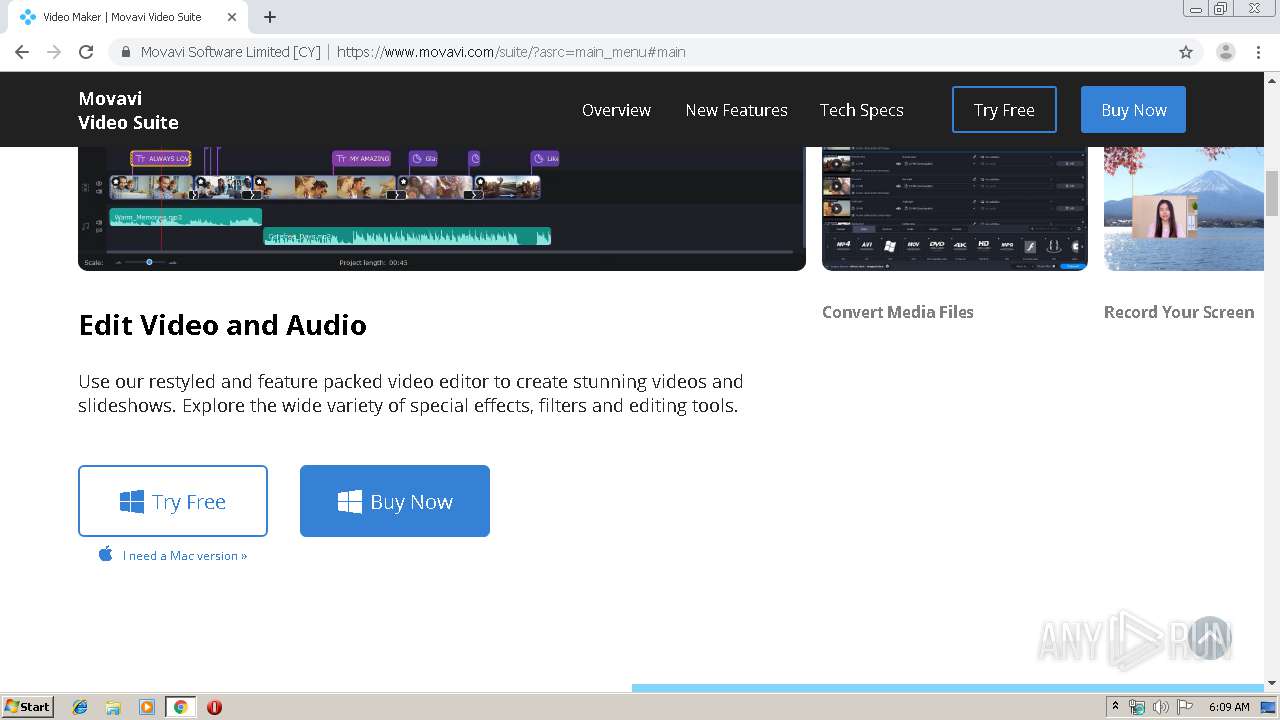Open the Chrome profile avatar
The width and height of the screenshot is (1280, 720).
click(1226, 52)
